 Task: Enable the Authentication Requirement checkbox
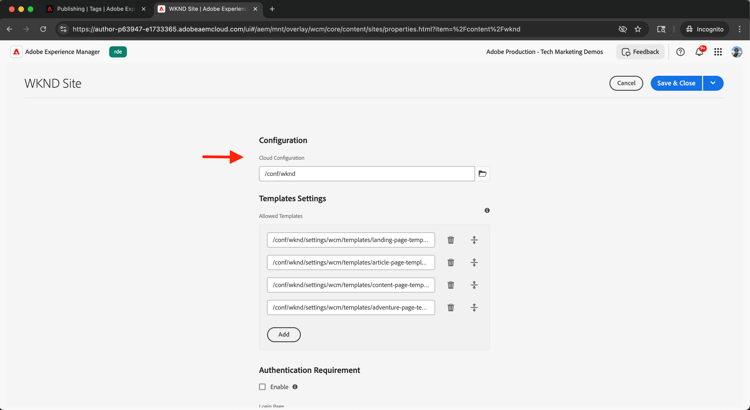tap(263, 387)
